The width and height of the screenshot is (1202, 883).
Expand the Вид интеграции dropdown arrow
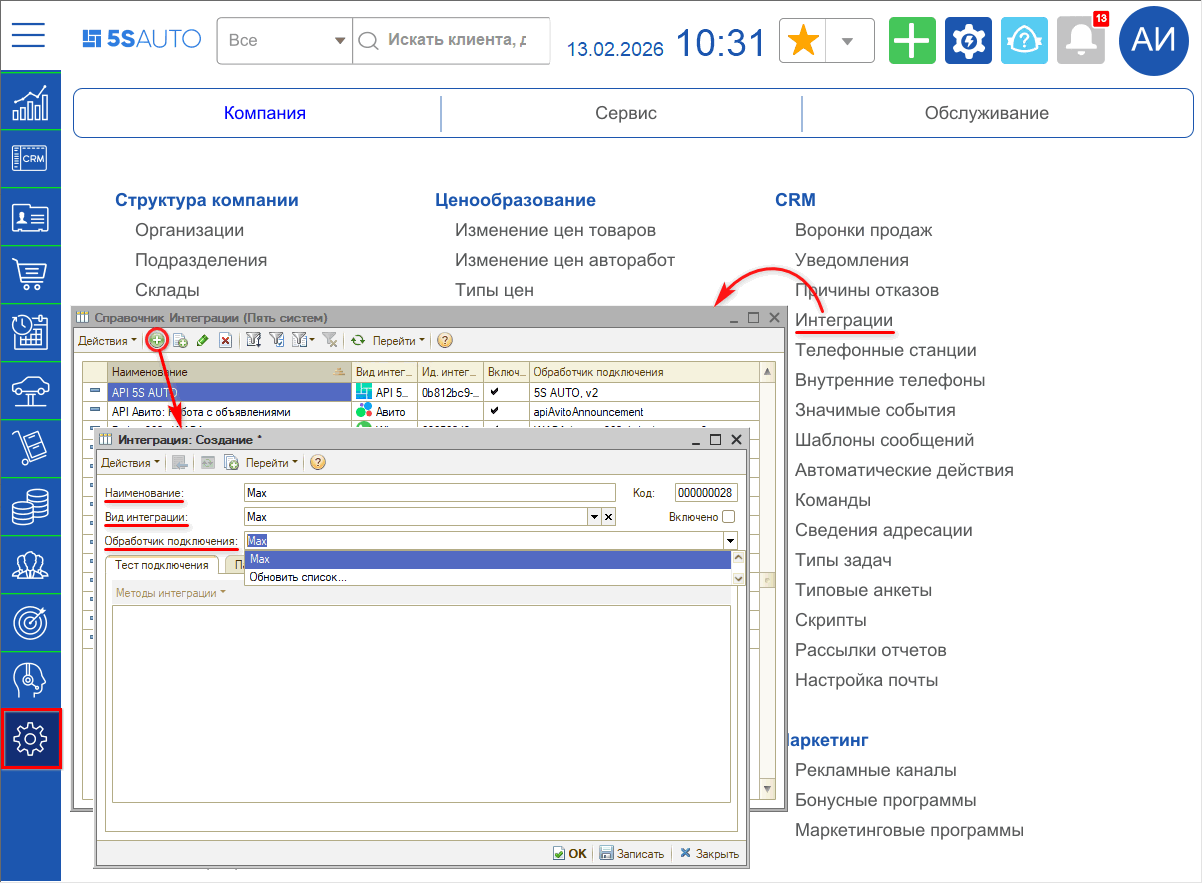click(596, 515)
